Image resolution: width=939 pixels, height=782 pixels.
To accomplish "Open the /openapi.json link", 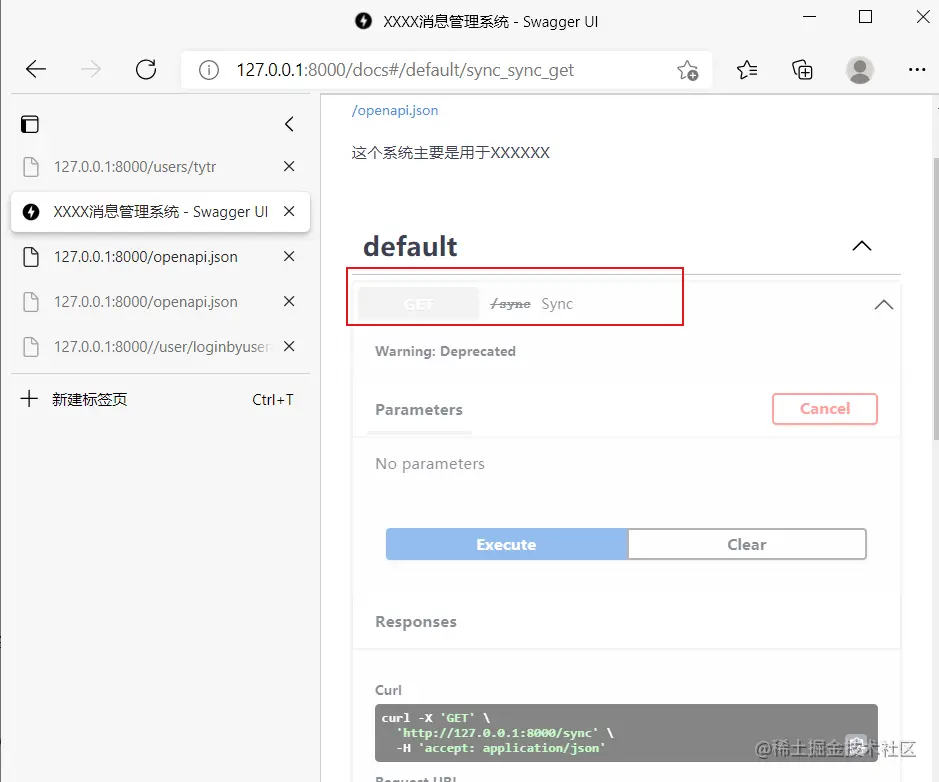I will click(395, 110).
